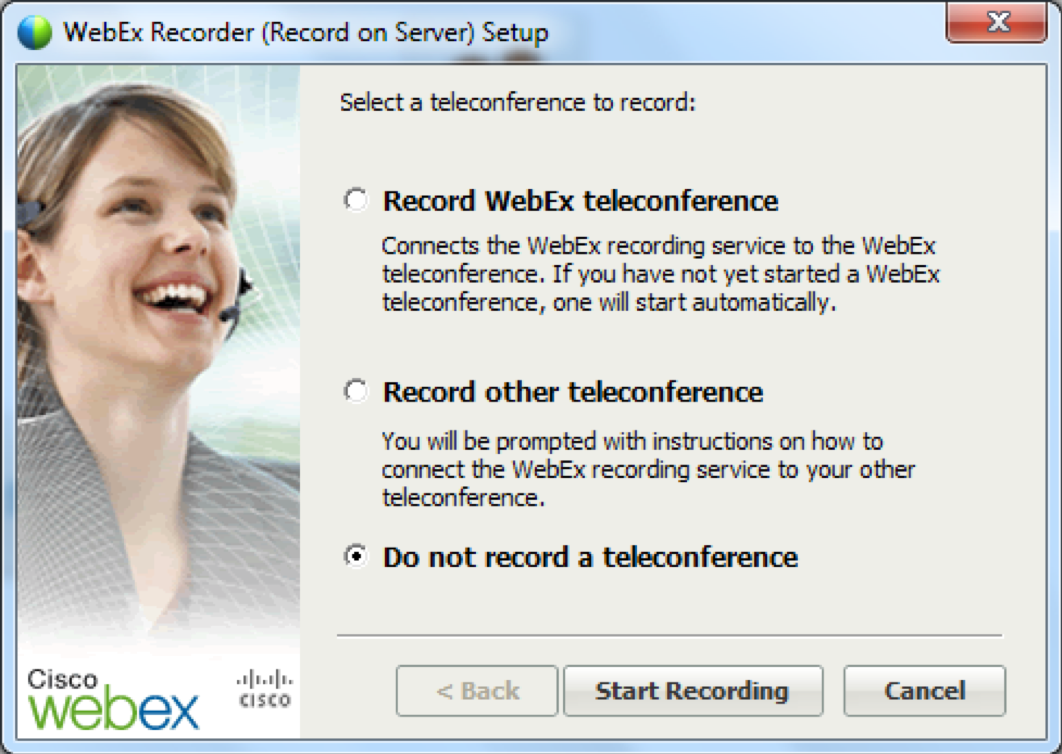Click the WebEx Recorder Setup title text
The width and height of the screenshot is (1062, 754).
click(306, 32)
